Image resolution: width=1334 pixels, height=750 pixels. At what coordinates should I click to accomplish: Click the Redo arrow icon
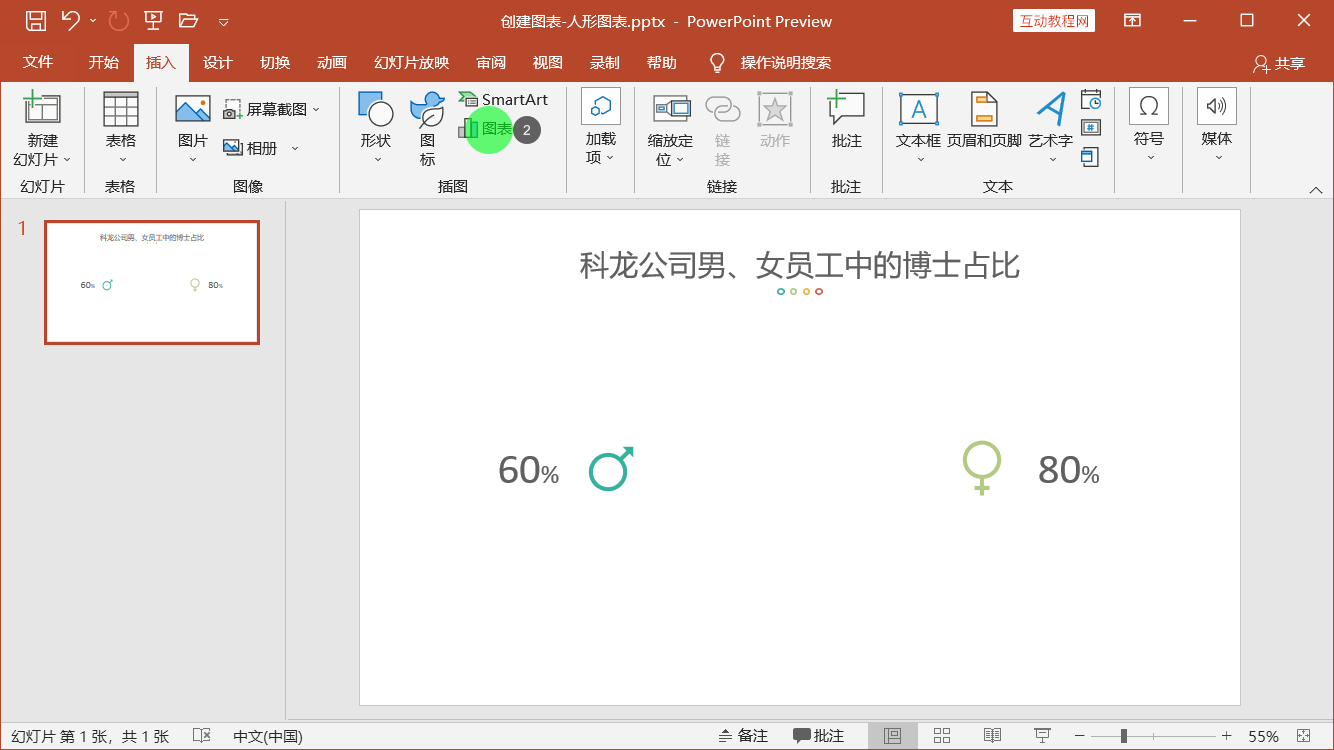coord(119,20)
